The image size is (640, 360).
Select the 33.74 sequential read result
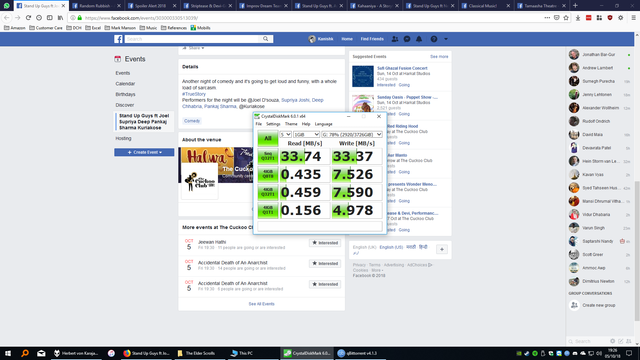point(304,156)
